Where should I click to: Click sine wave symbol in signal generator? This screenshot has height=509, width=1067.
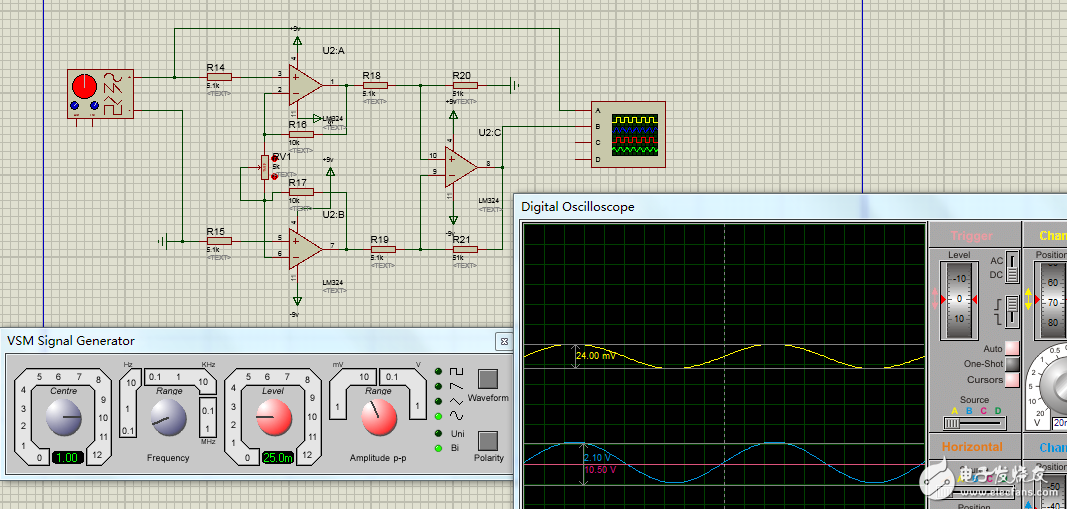tap(457, 415)
